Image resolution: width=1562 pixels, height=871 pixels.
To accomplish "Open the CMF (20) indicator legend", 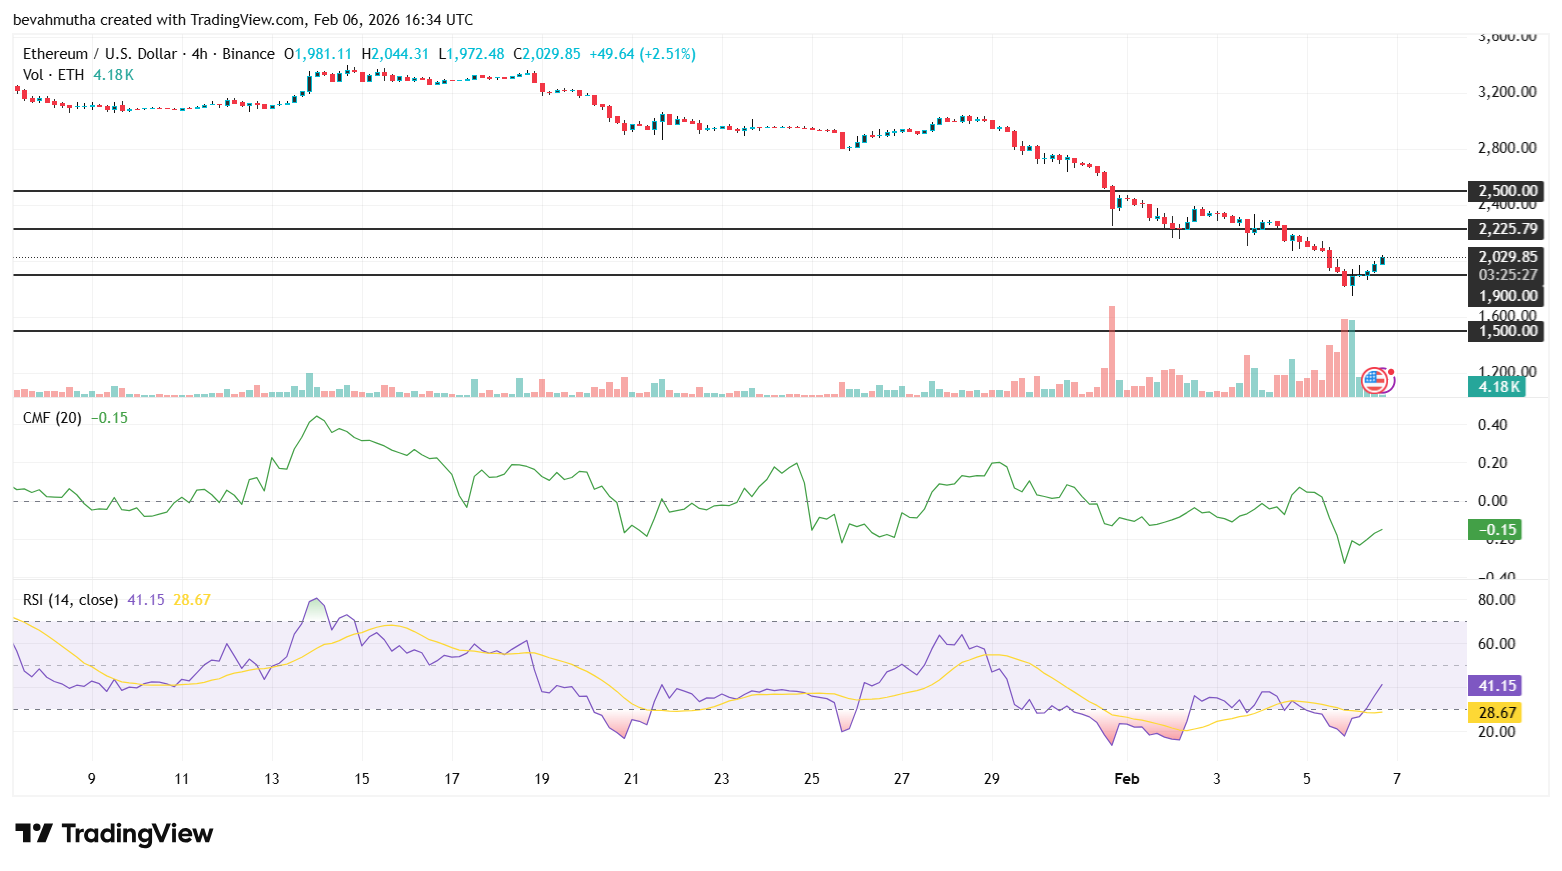I will click(52, 418).
